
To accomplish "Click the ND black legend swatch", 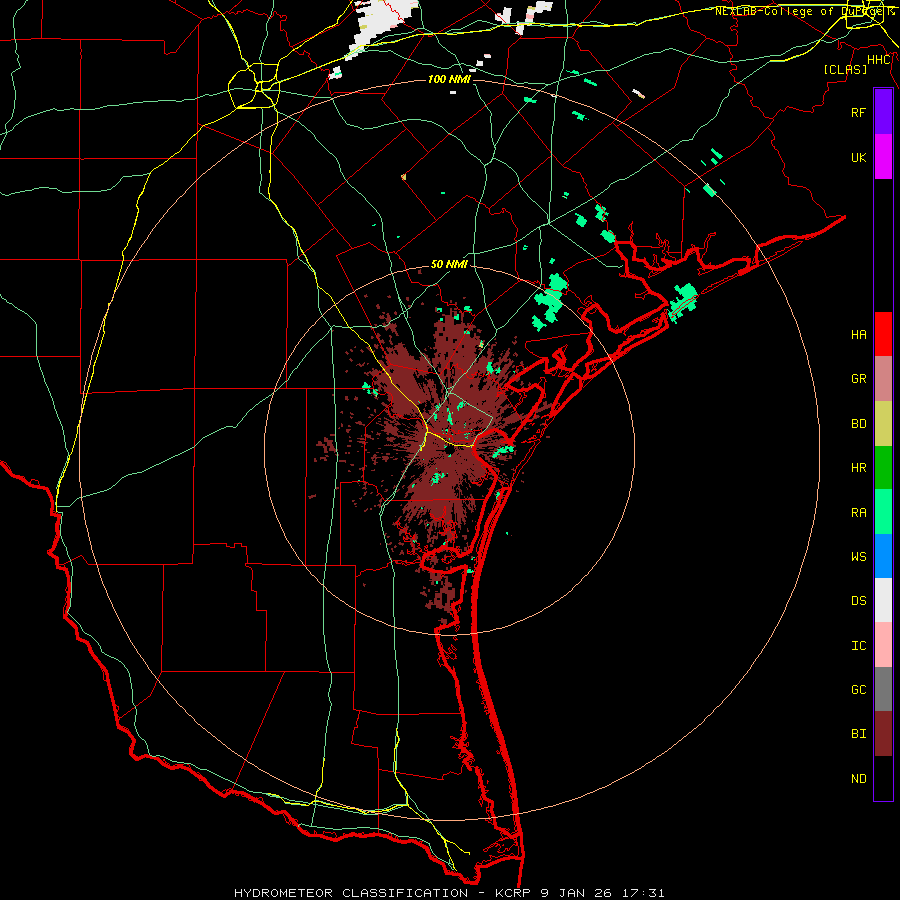I will click(x=883, y=778).
